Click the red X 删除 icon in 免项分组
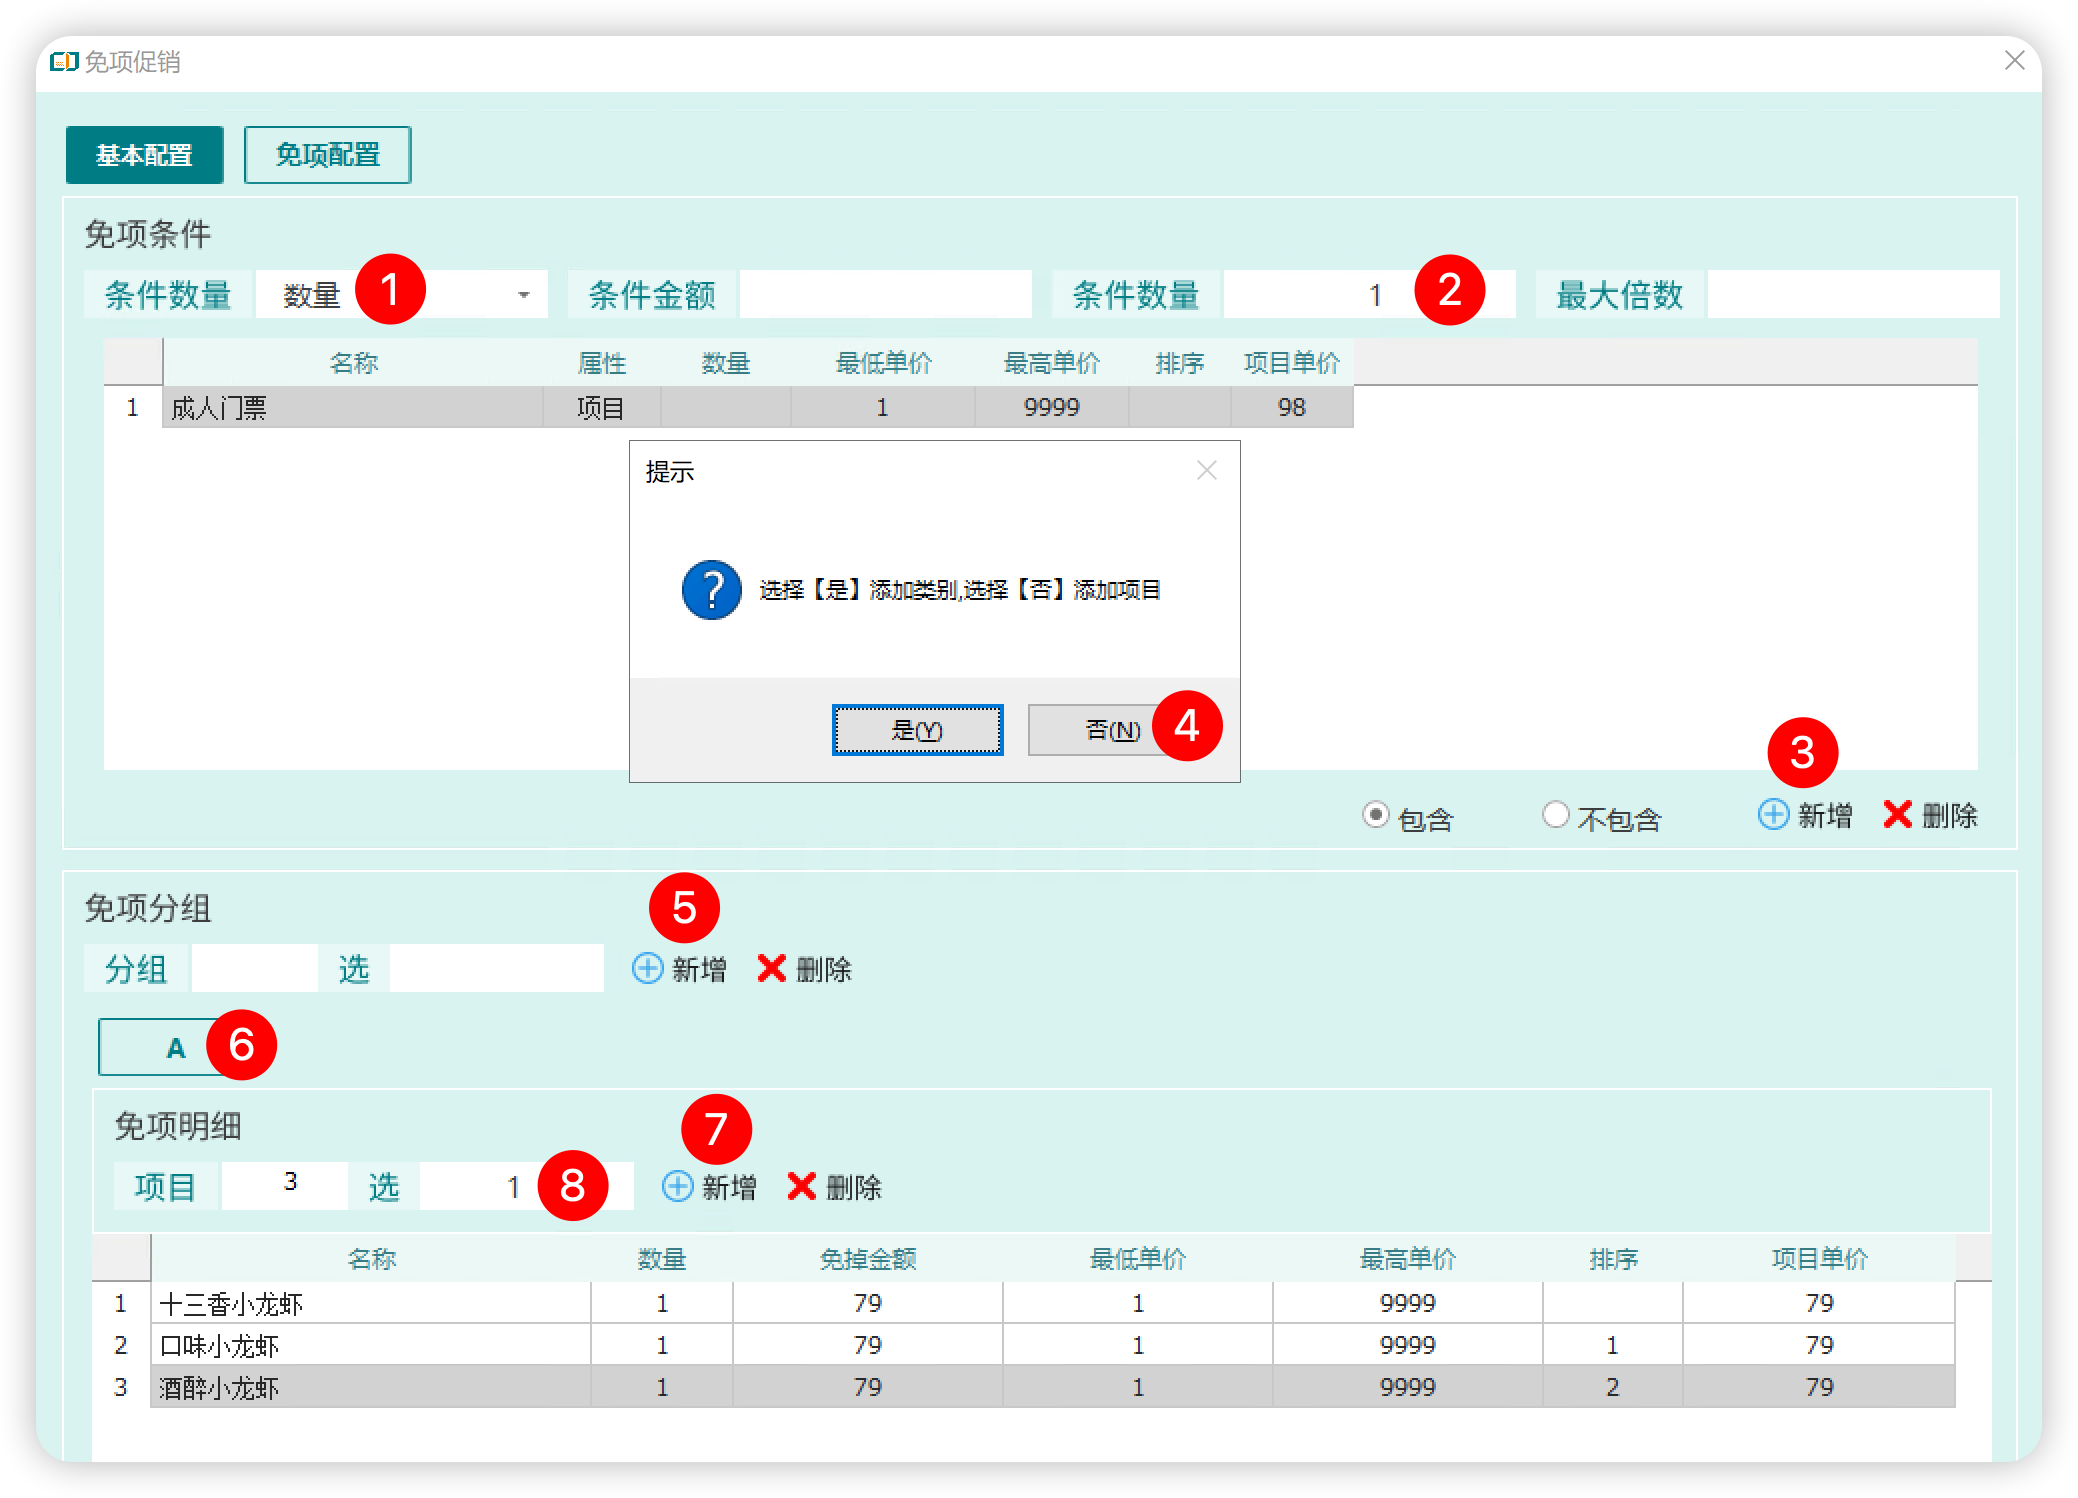This screenshot has width=2078, height=1498. [771, 968]
